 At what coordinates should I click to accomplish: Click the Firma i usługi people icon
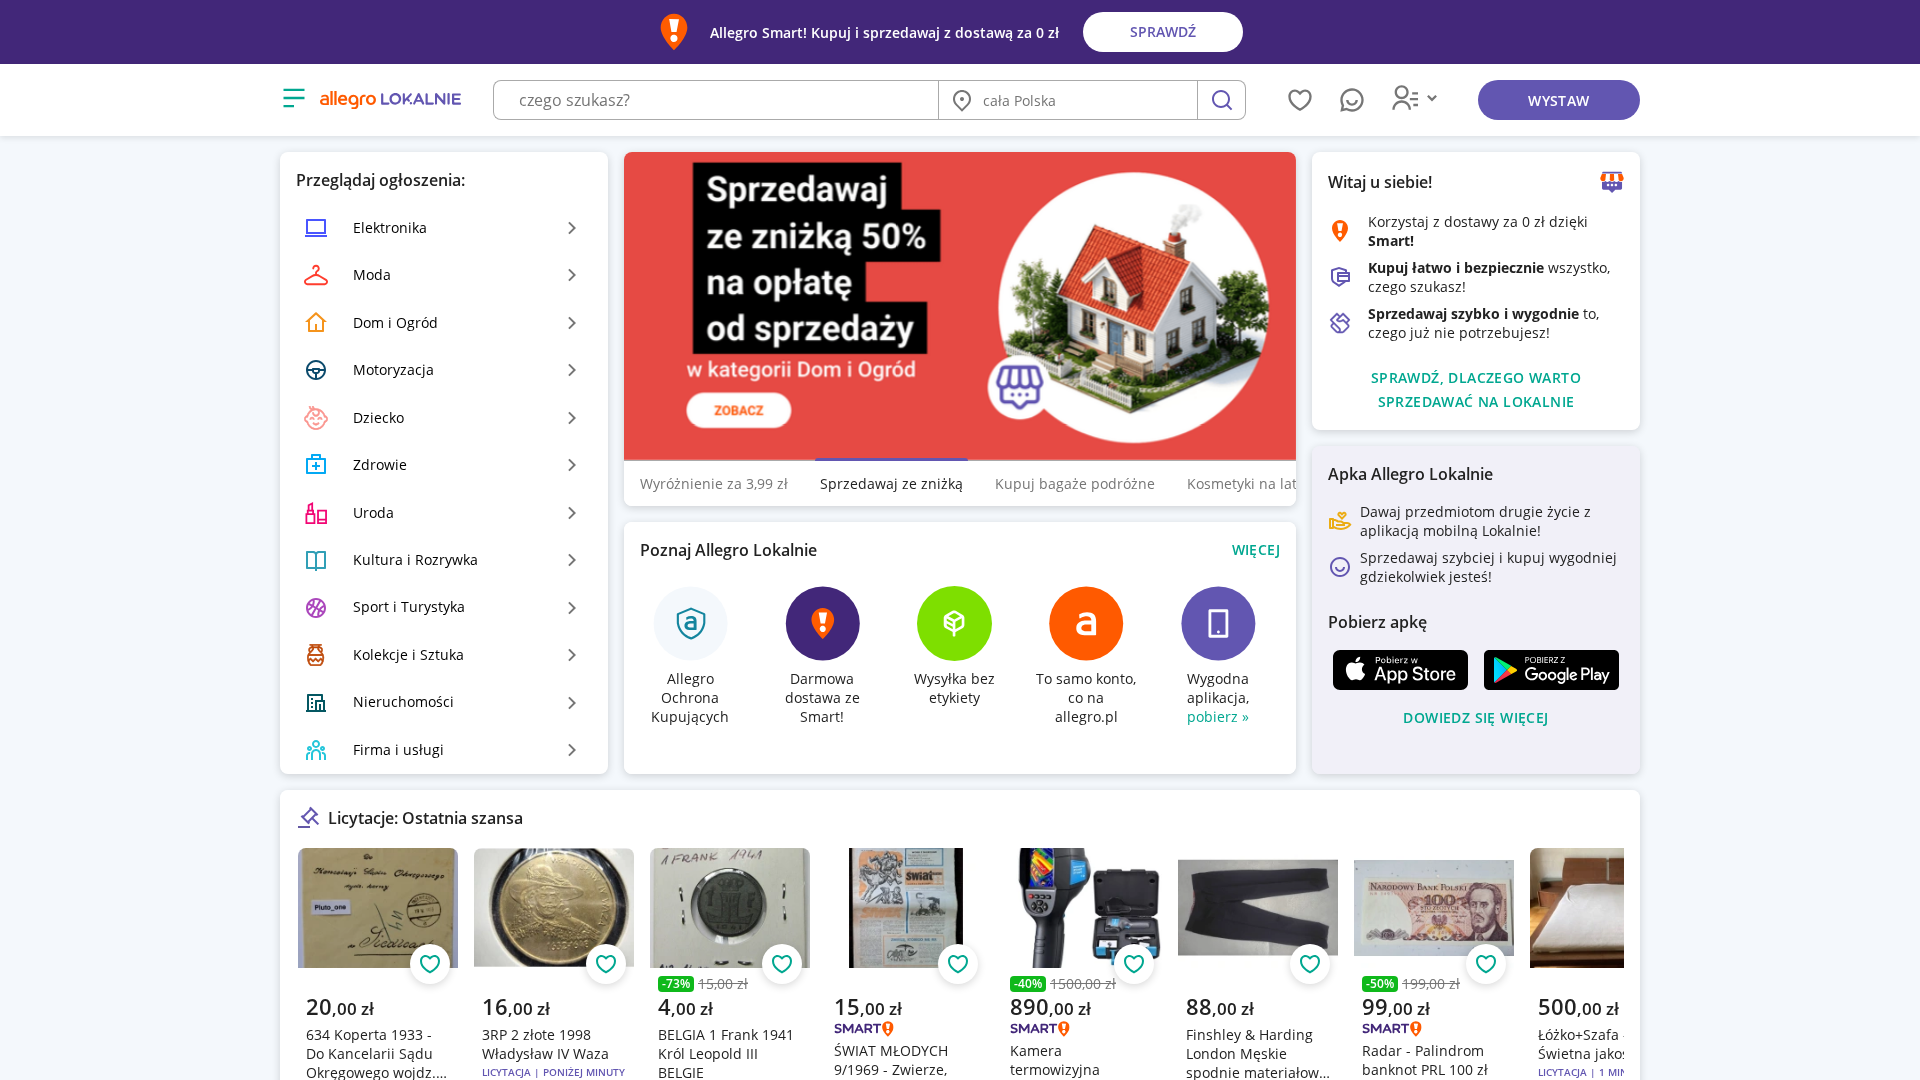[x=316, y=750]
